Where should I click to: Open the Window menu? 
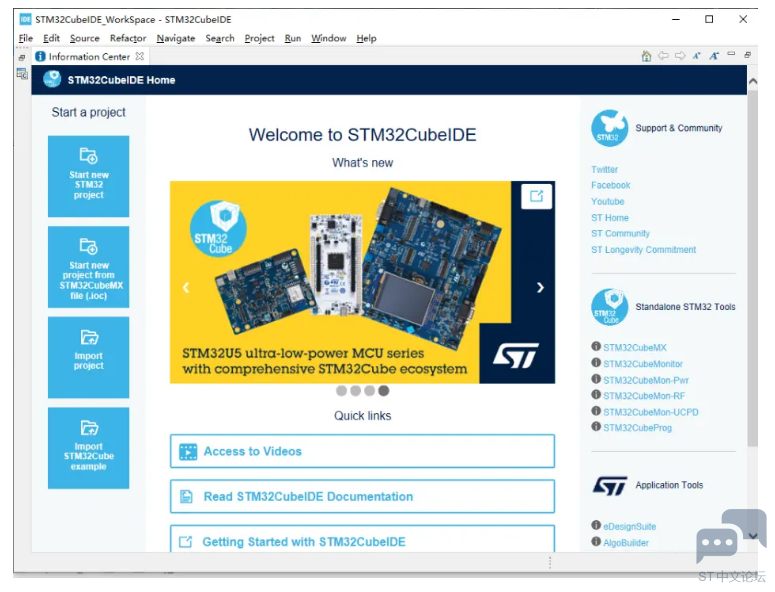(328, 38)
